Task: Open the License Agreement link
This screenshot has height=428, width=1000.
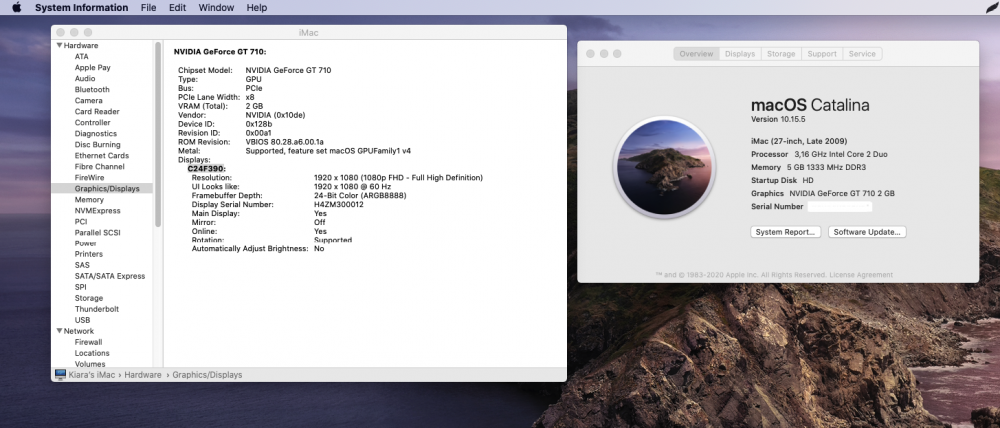Action: coord(861,275)
